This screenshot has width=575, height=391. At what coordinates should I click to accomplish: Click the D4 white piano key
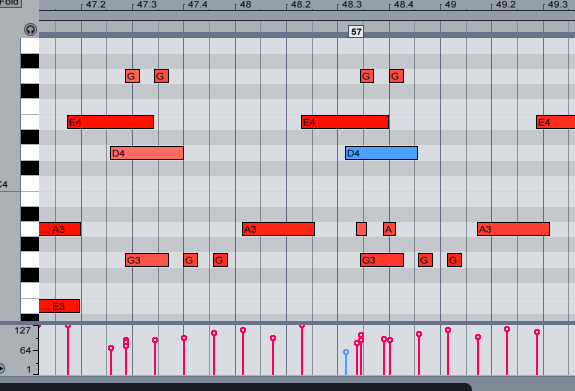tap(30, 153)
